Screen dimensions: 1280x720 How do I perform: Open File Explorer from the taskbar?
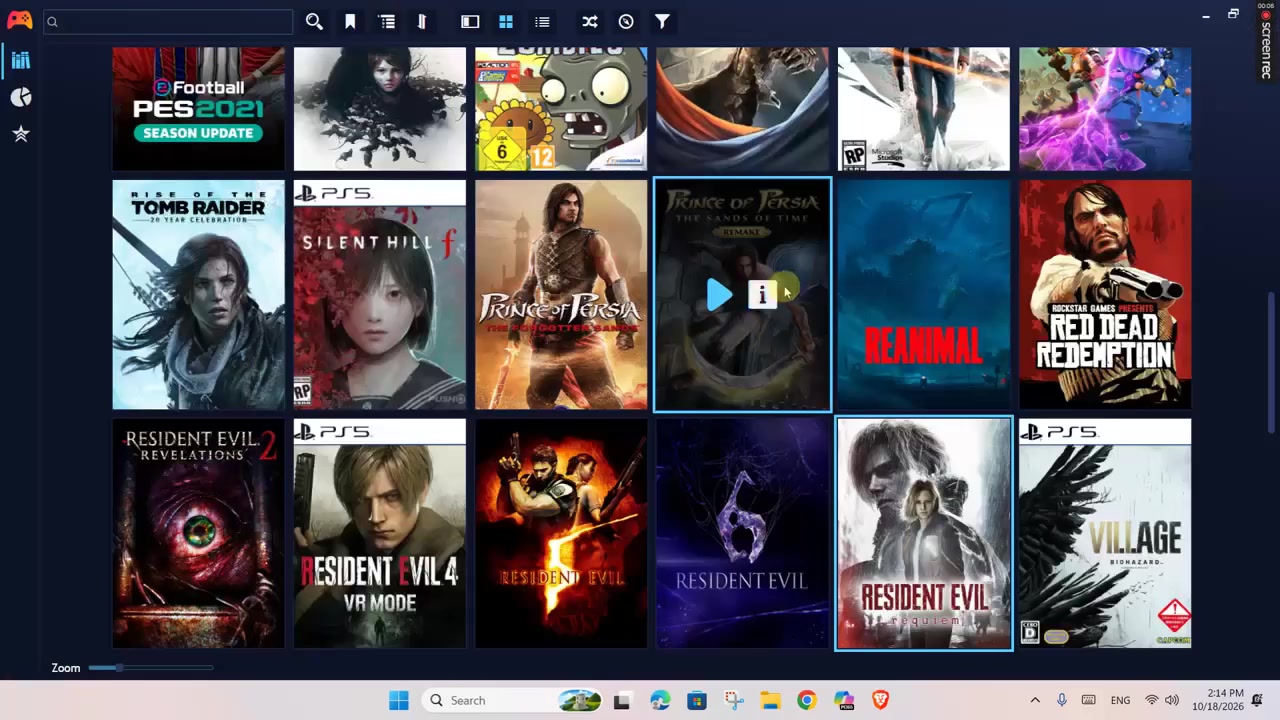[770, 700]
